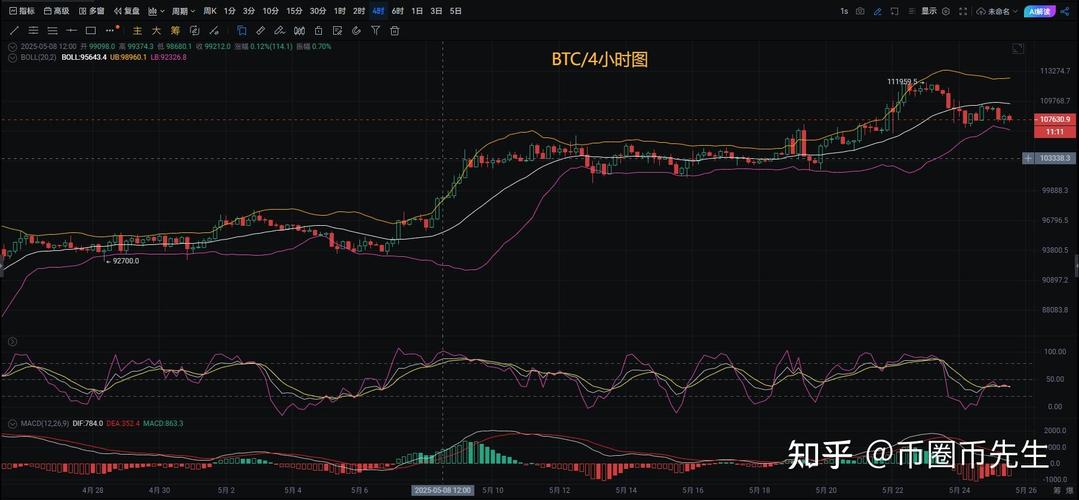Collapse the KDJ oscillator panel chevron
Screen dimensions: 1079x500
[12, 342]
